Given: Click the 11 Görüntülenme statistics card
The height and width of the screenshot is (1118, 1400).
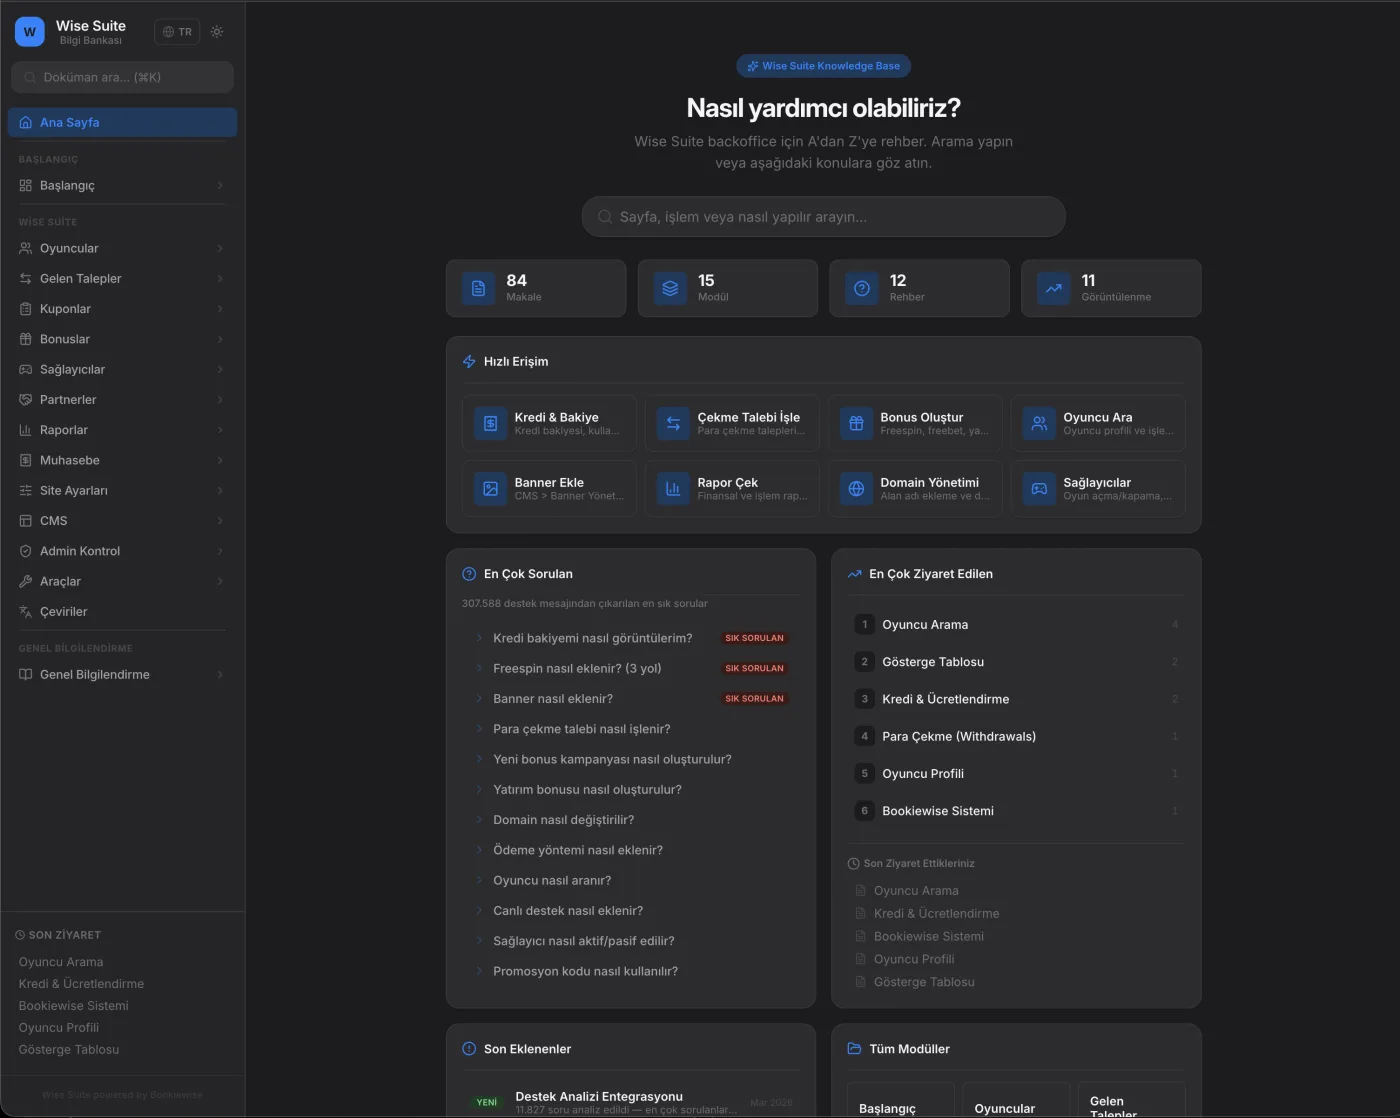Looking at the screenshot, I should (x=1110, y=288).
